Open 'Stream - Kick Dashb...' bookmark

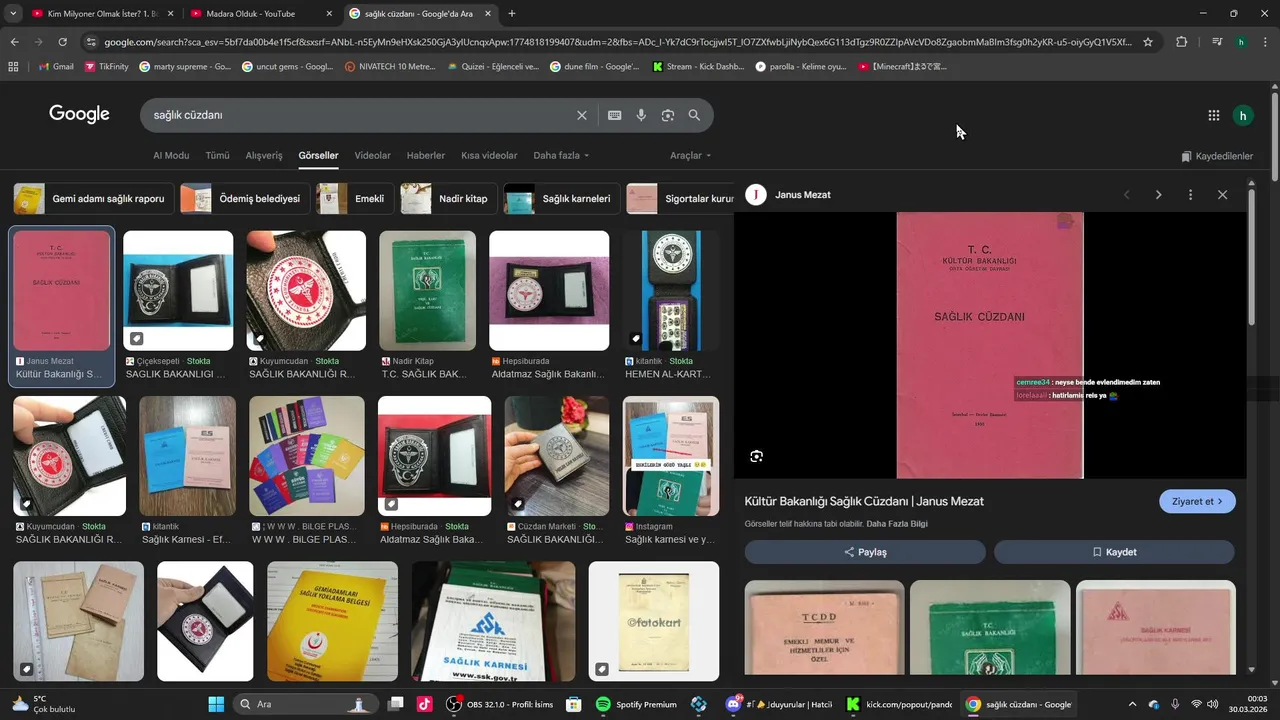click(698, 67)
